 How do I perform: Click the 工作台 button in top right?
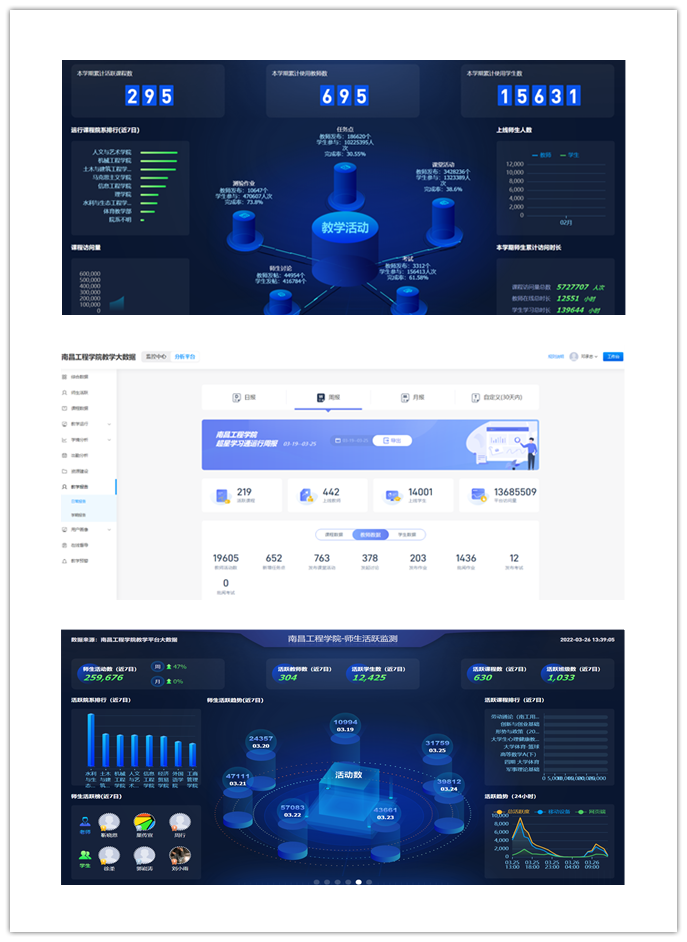[613, 356]
